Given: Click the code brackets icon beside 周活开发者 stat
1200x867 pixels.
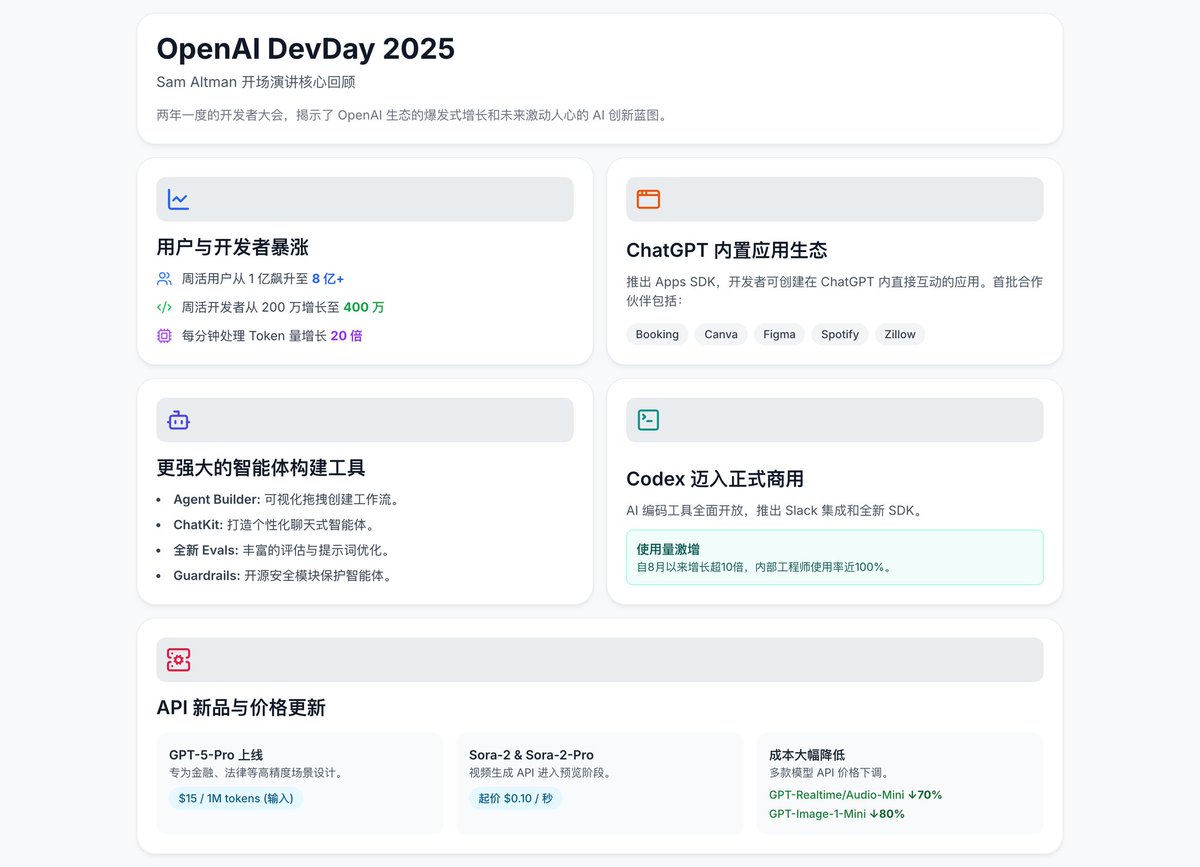Looking at the screenshot, I should 164,308.
